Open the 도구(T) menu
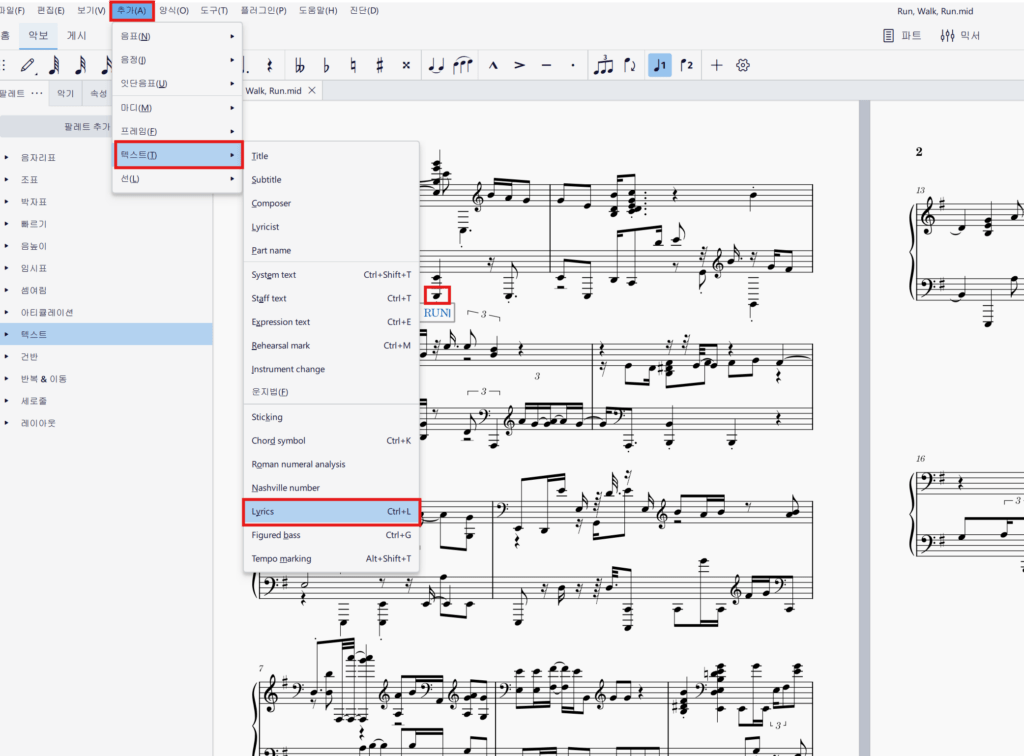The width and height of the screenshot is (1024, 756). coord(214,10)
